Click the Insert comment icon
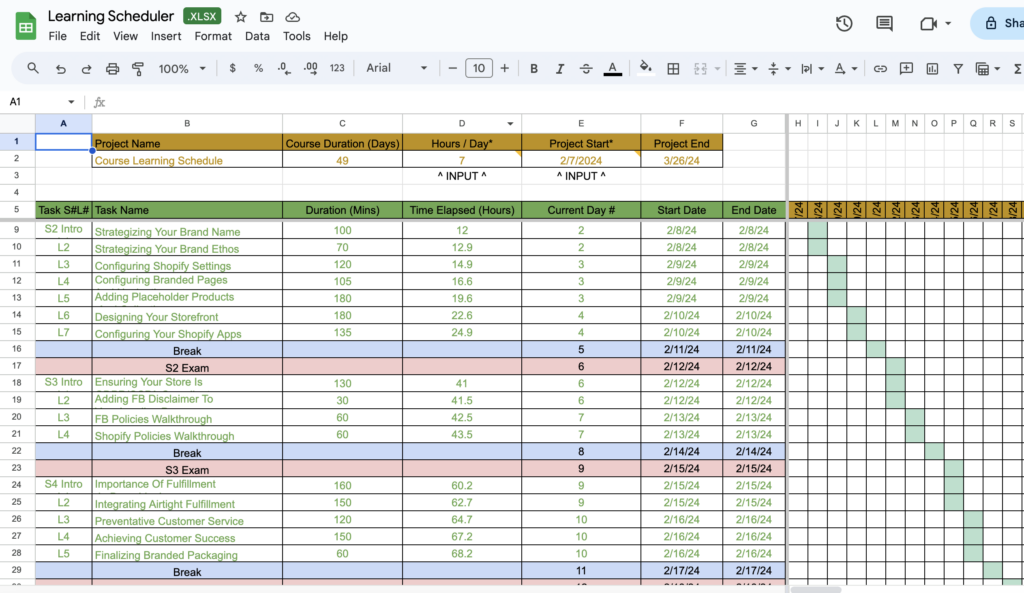This screenshot has width=1024, height=593. tap(906, 69)
